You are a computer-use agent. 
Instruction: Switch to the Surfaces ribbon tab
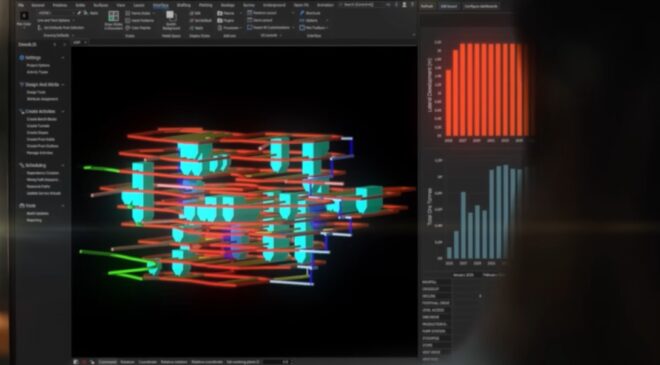pos(101,5)
